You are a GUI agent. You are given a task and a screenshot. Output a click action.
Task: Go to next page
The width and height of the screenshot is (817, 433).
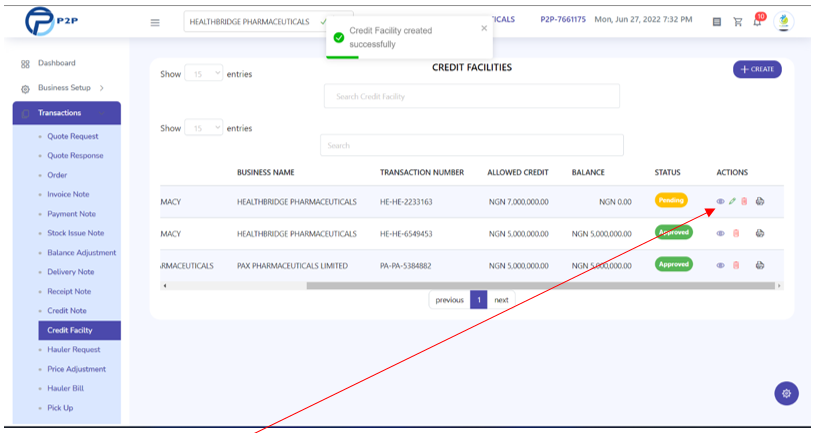click(x=501, y=300)
